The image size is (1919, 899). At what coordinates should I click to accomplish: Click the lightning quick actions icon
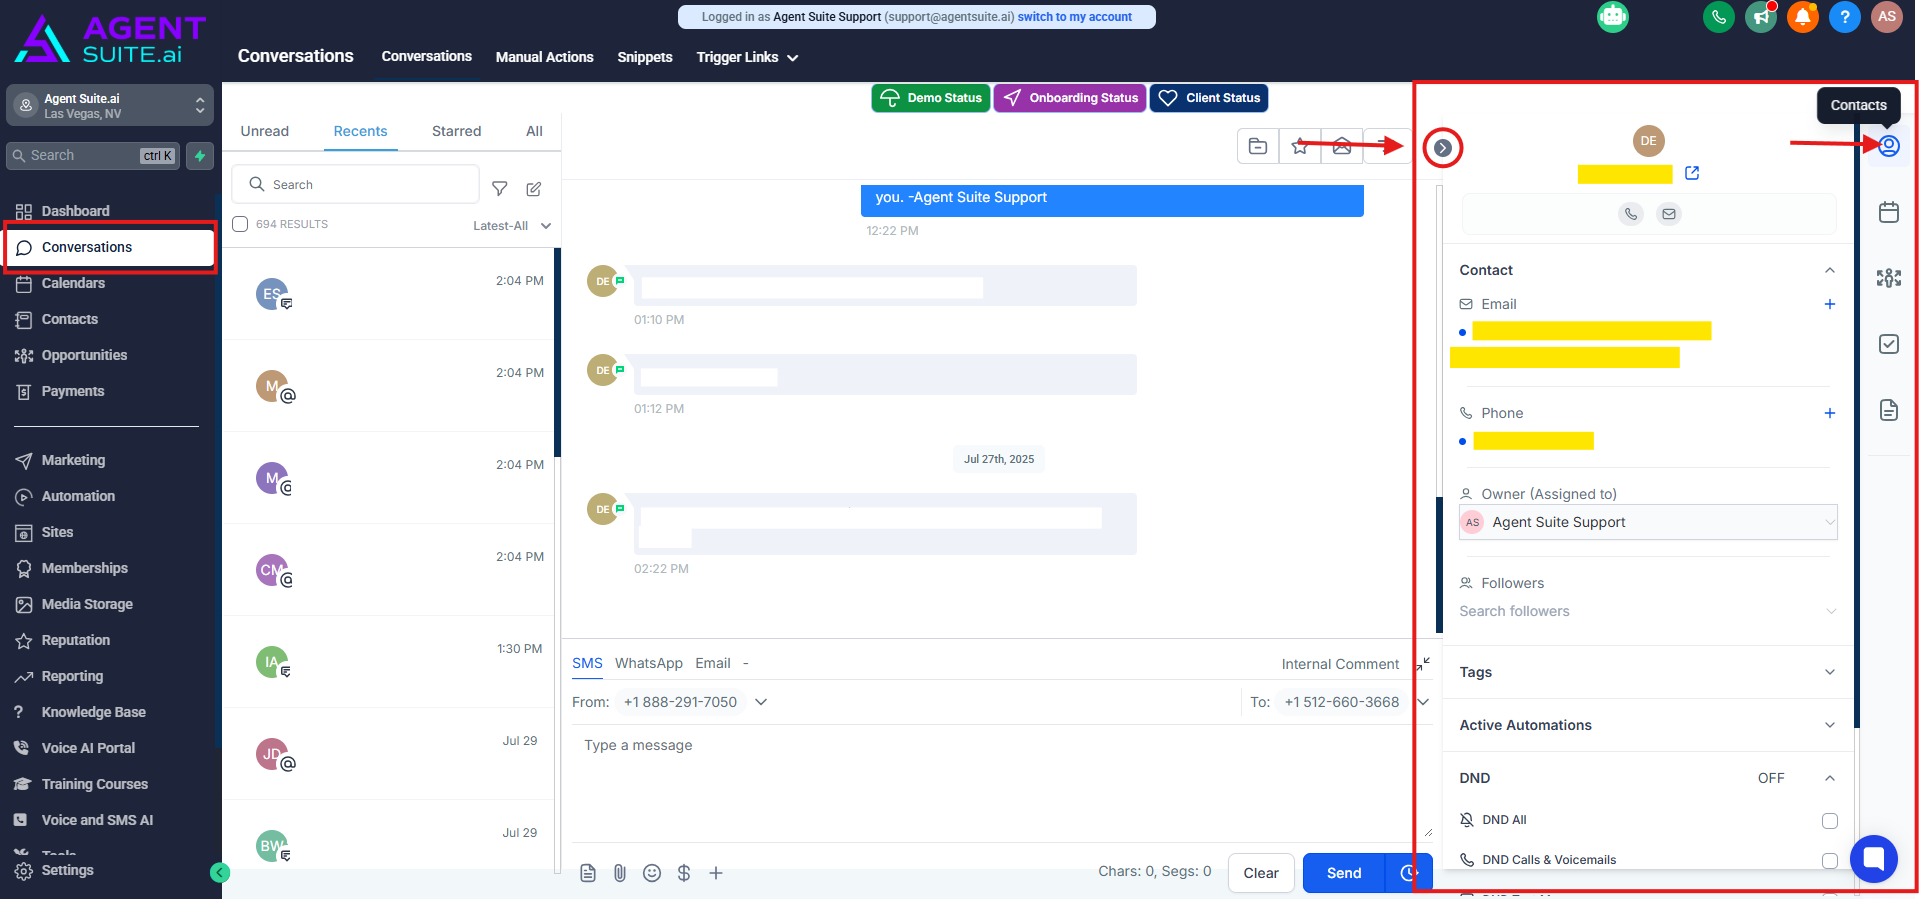[200, 156]
